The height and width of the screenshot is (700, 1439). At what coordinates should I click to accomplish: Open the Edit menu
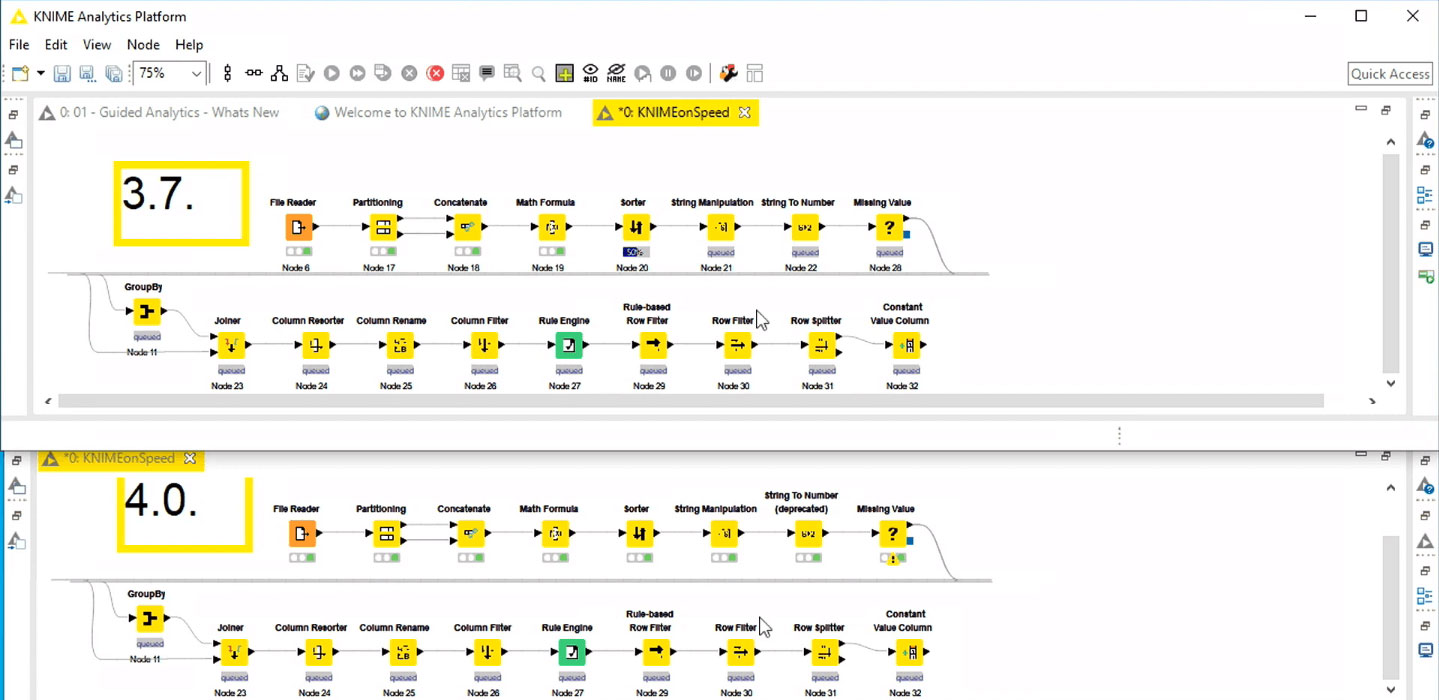coord(56,44)
